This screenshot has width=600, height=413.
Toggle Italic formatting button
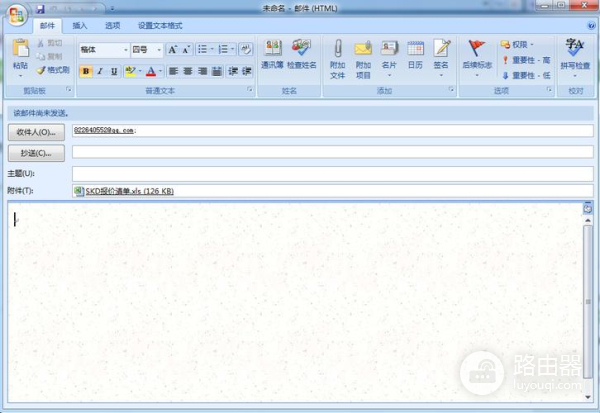[x=99, y=71]
